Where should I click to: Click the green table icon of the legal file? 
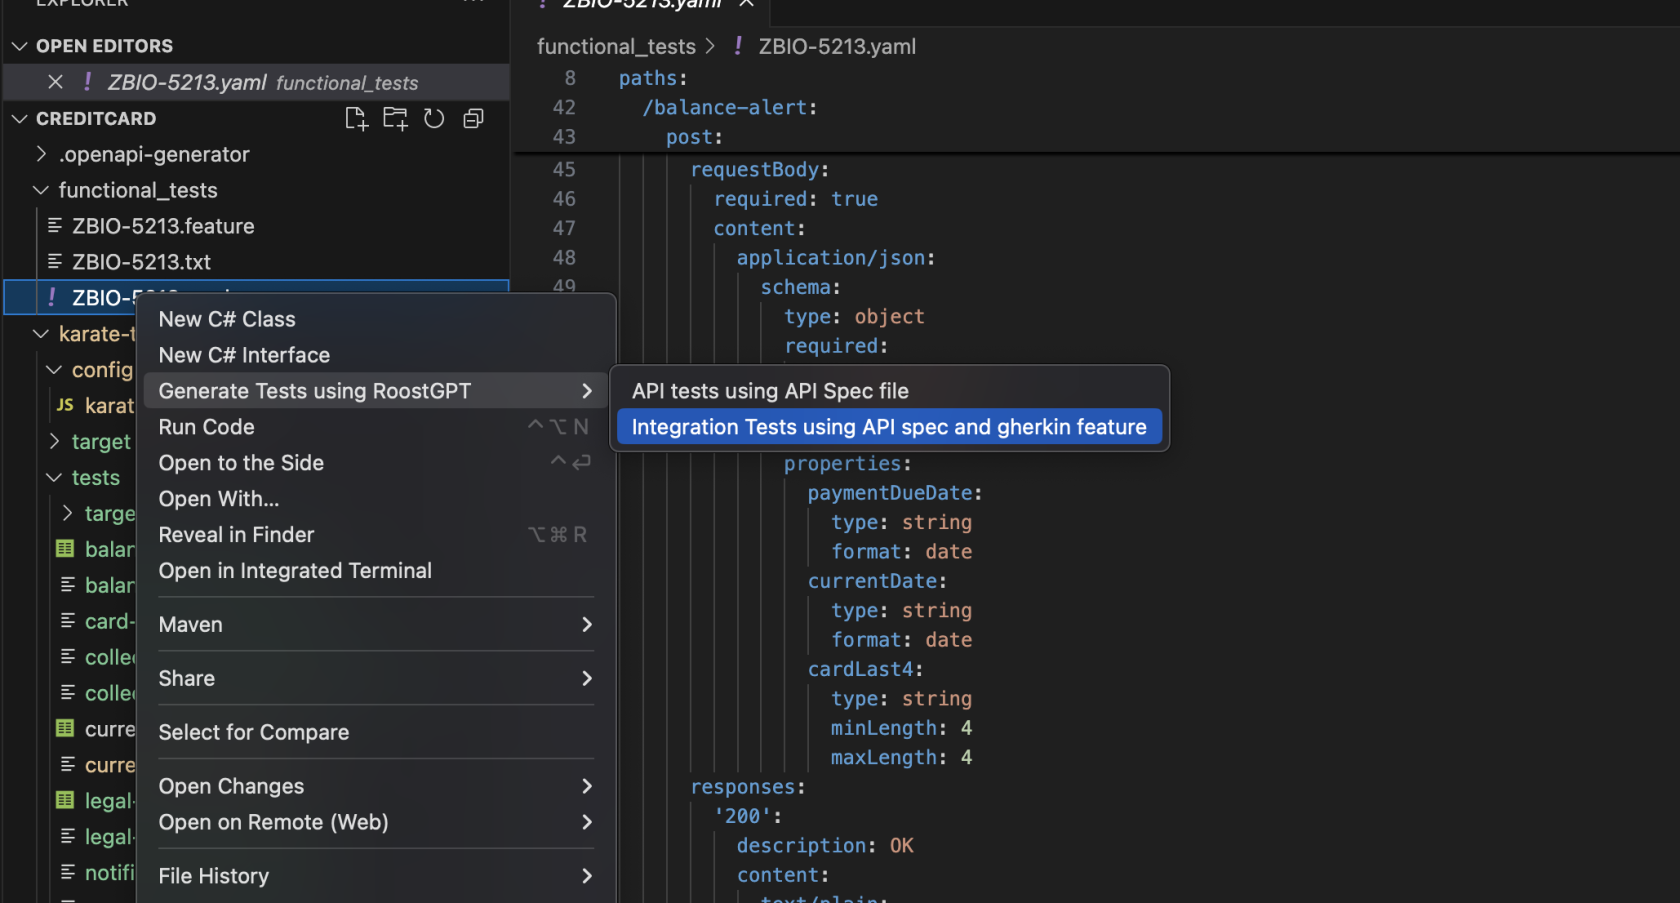tap(65, 800)
